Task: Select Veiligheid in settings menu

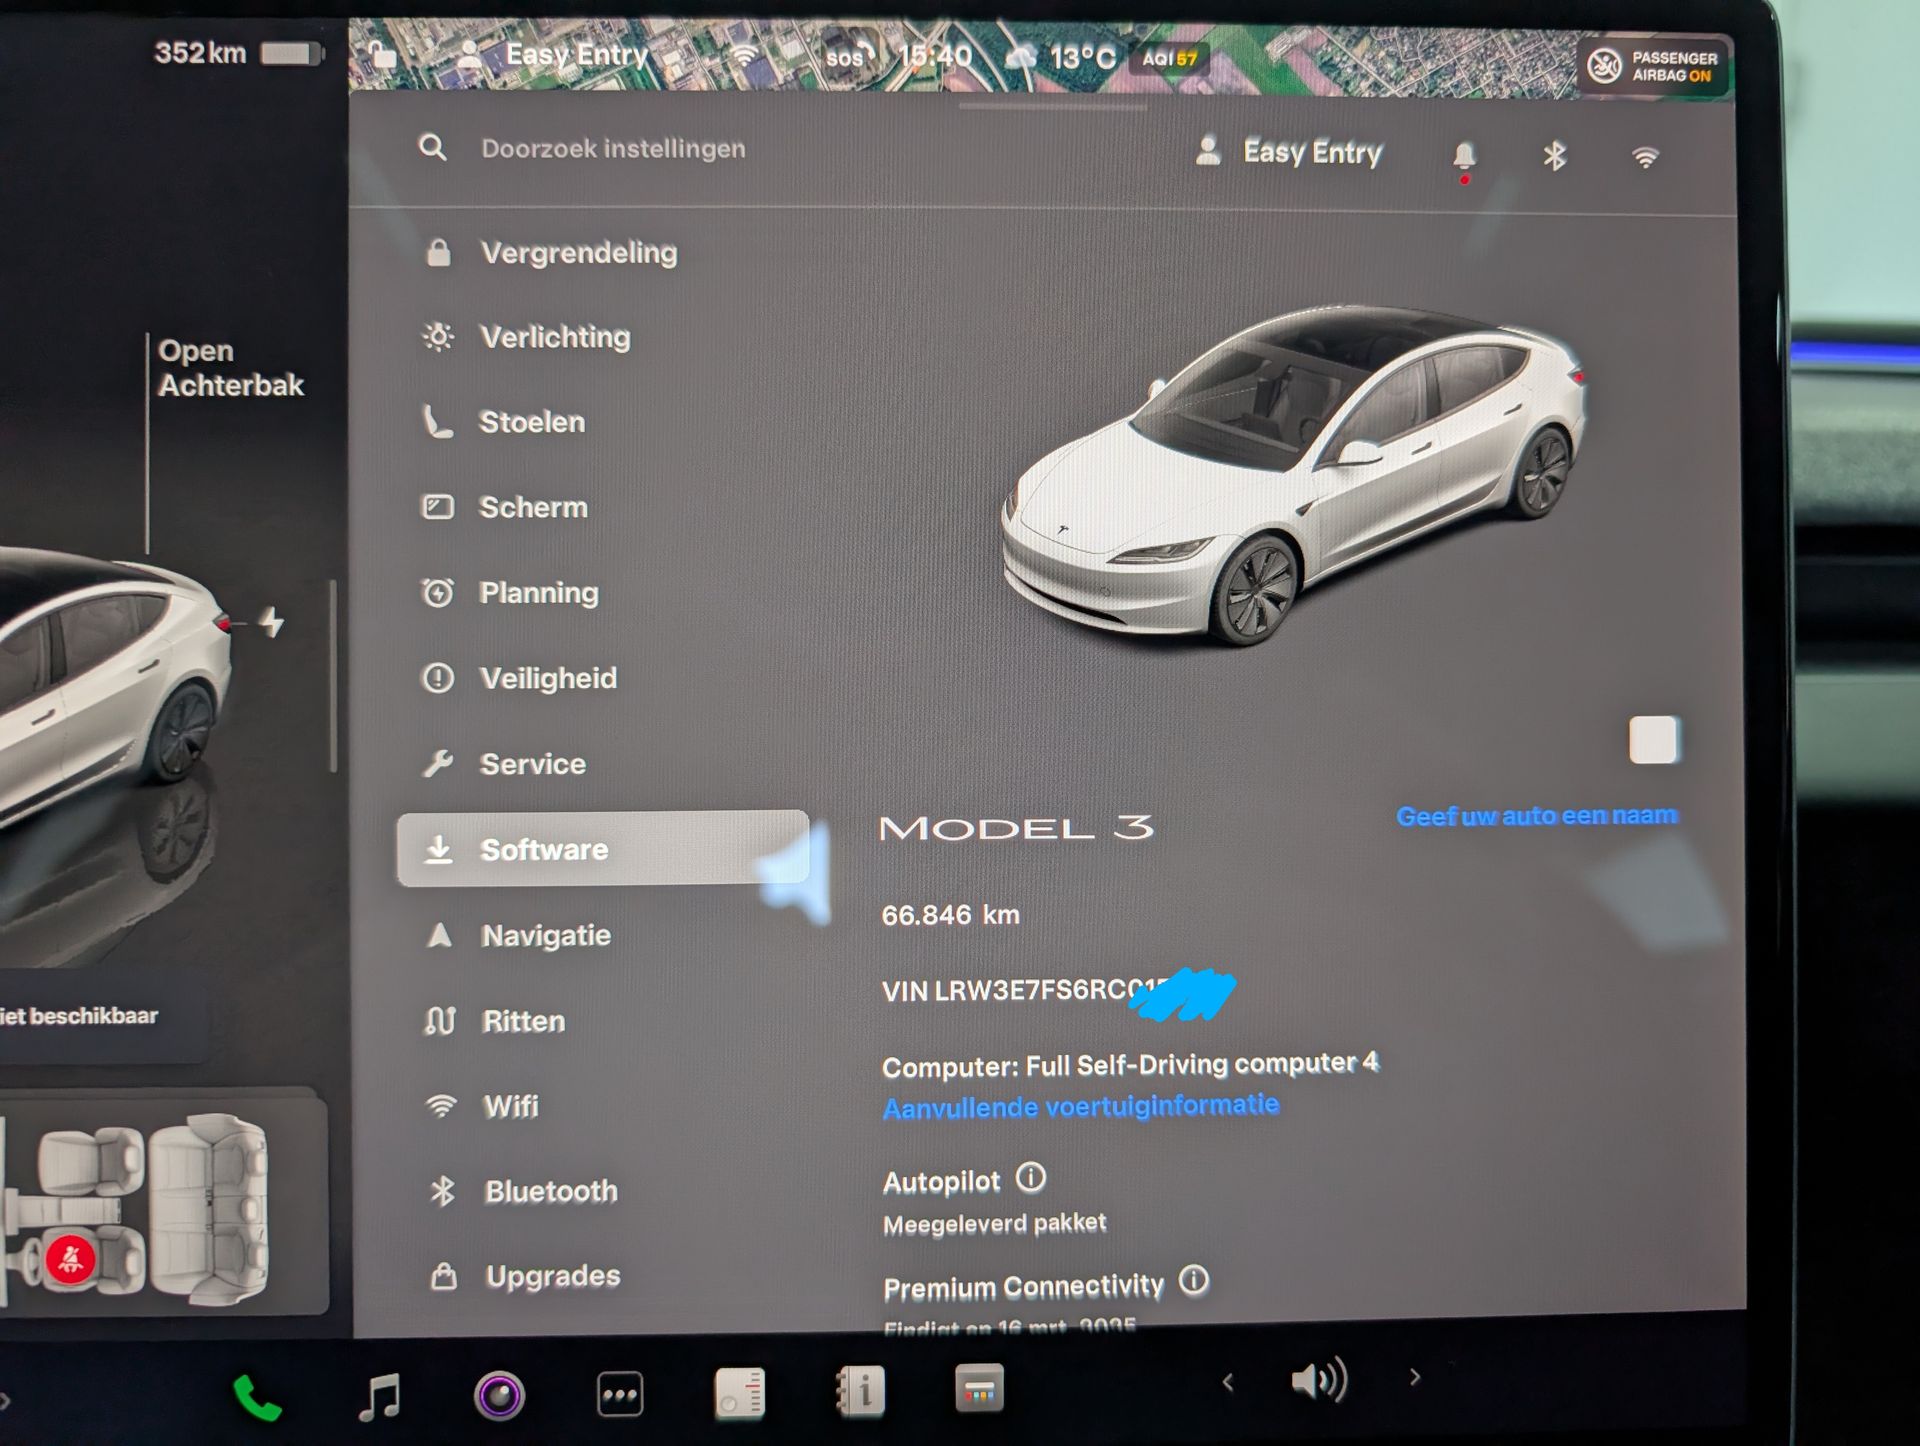Action: pos(547,678)
